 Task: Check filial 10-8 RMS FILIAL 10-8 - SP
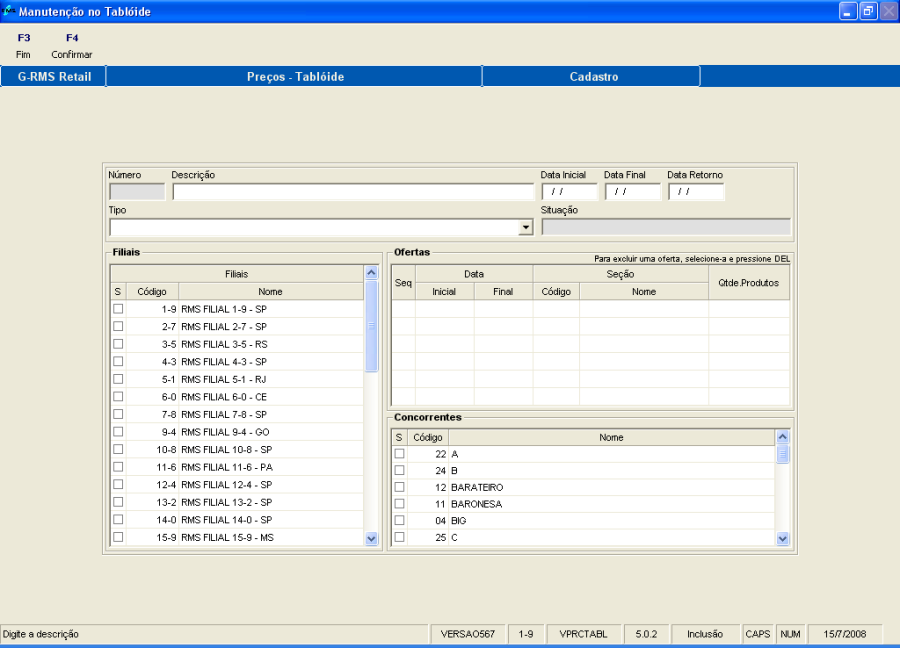pos(118,449)
